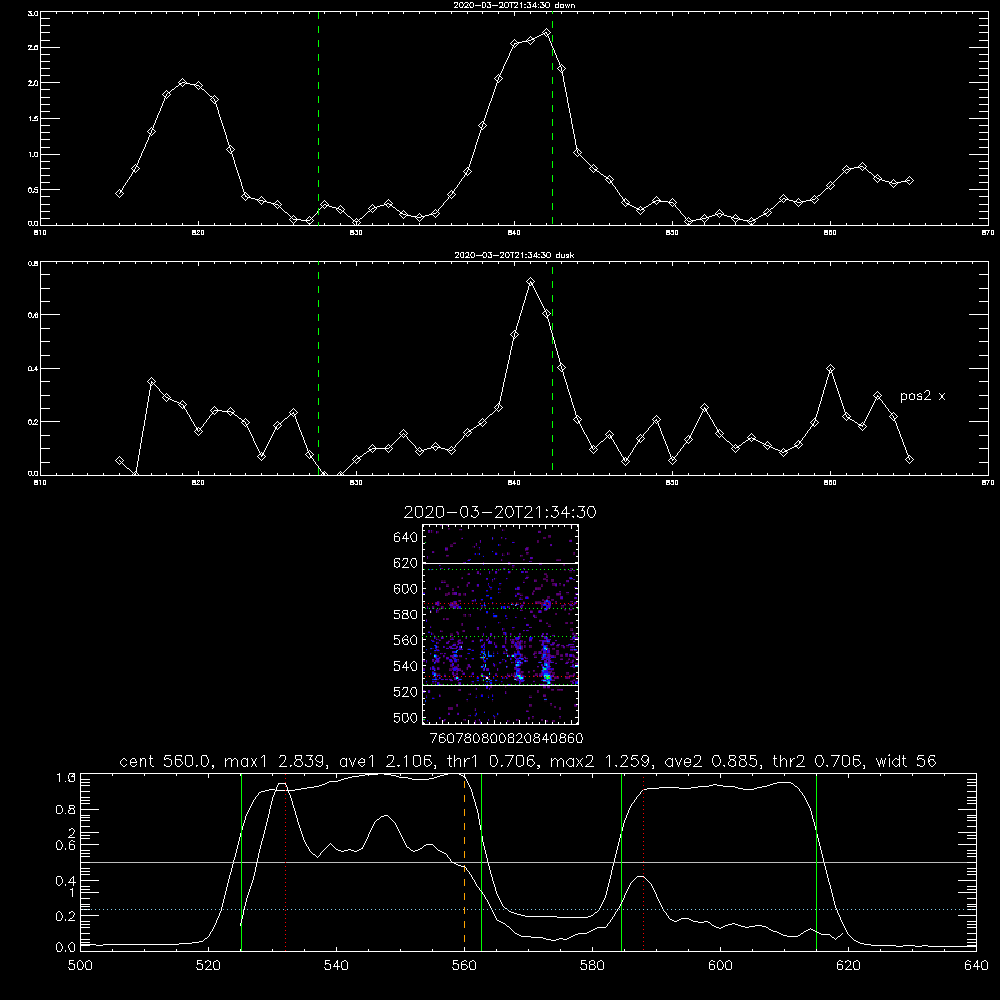Click 'thr2 0.706' in the bottom plot header
Screen dimensions: 1000x1000
point(818,761)
